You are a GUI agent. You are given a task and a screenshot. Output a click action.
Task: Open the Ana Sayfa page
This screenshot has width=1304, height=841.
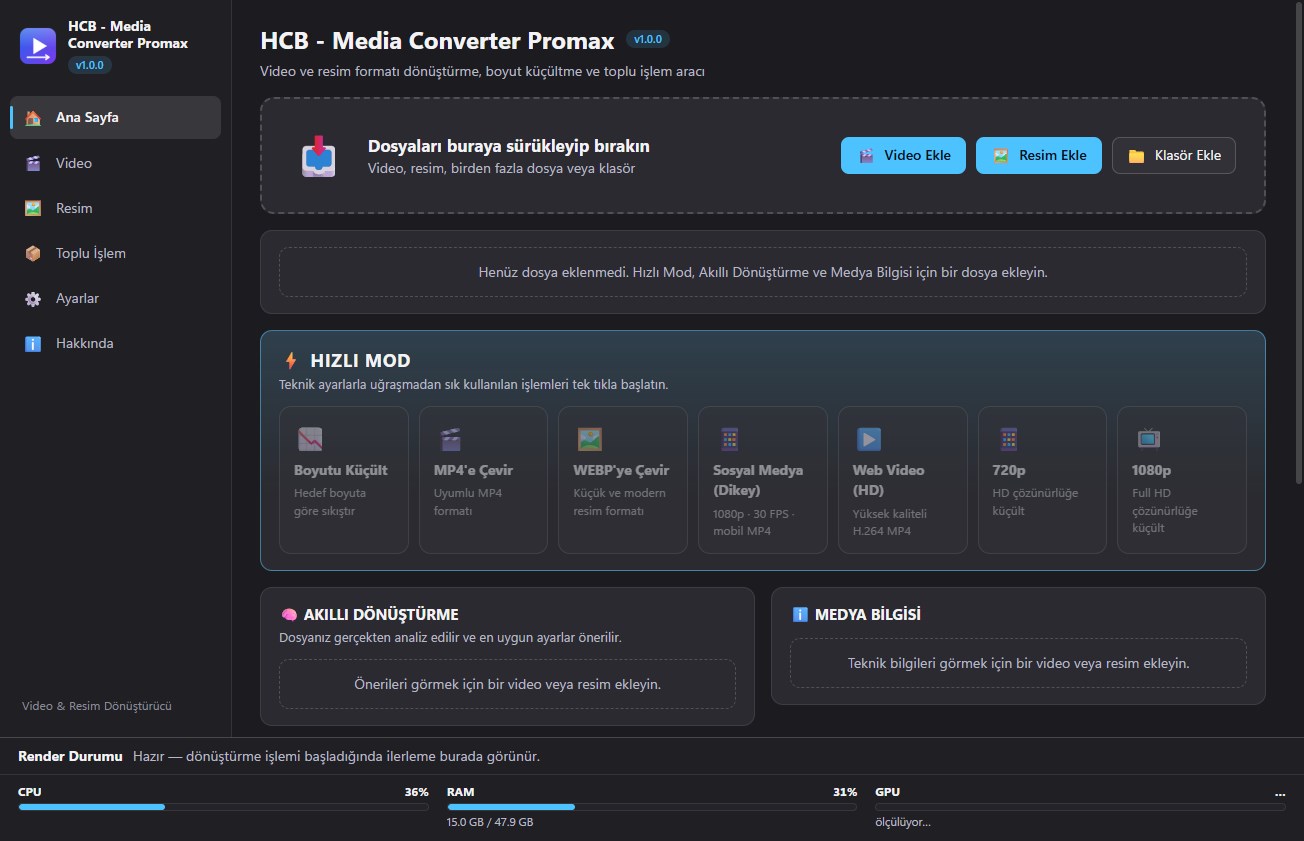tap(115, 118)
